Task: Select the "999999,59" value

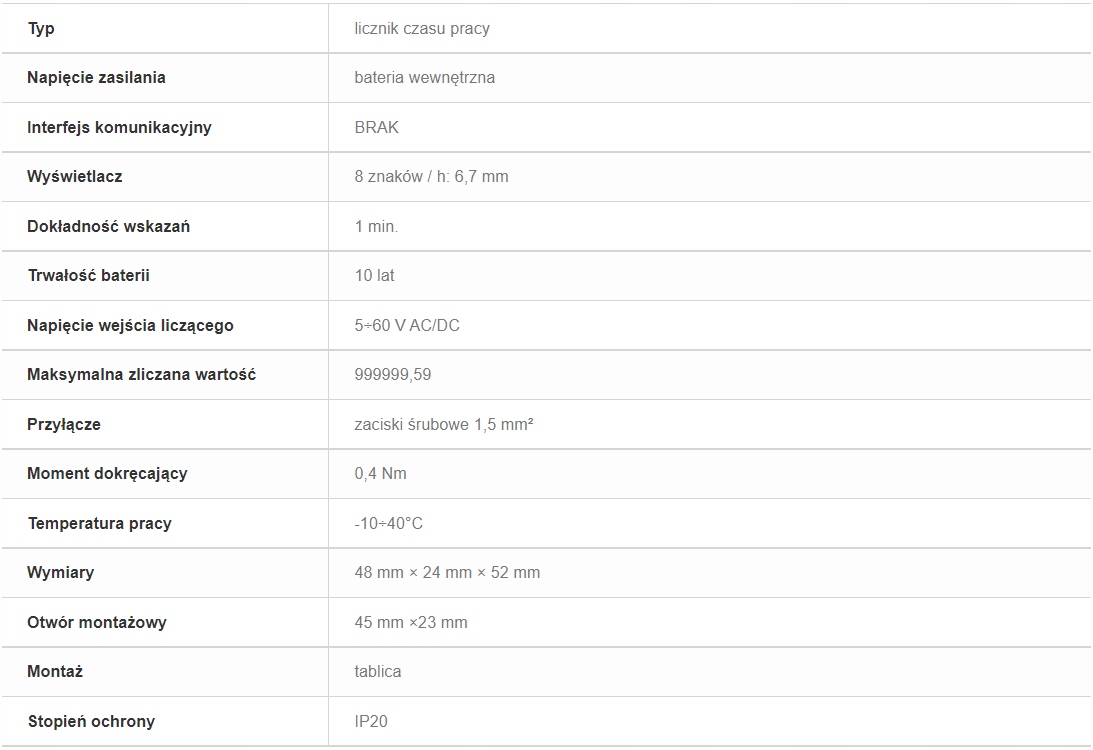Action: pos(392,375)
